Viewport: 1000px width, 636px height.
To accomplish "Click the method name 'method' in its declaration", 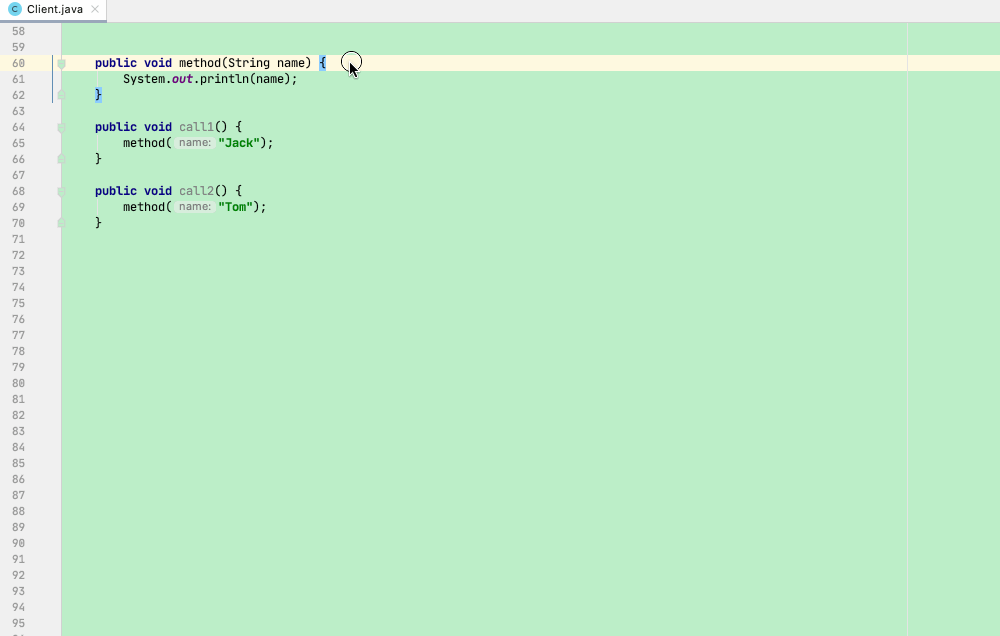I will pyautogui.click(x=200, y=63).
